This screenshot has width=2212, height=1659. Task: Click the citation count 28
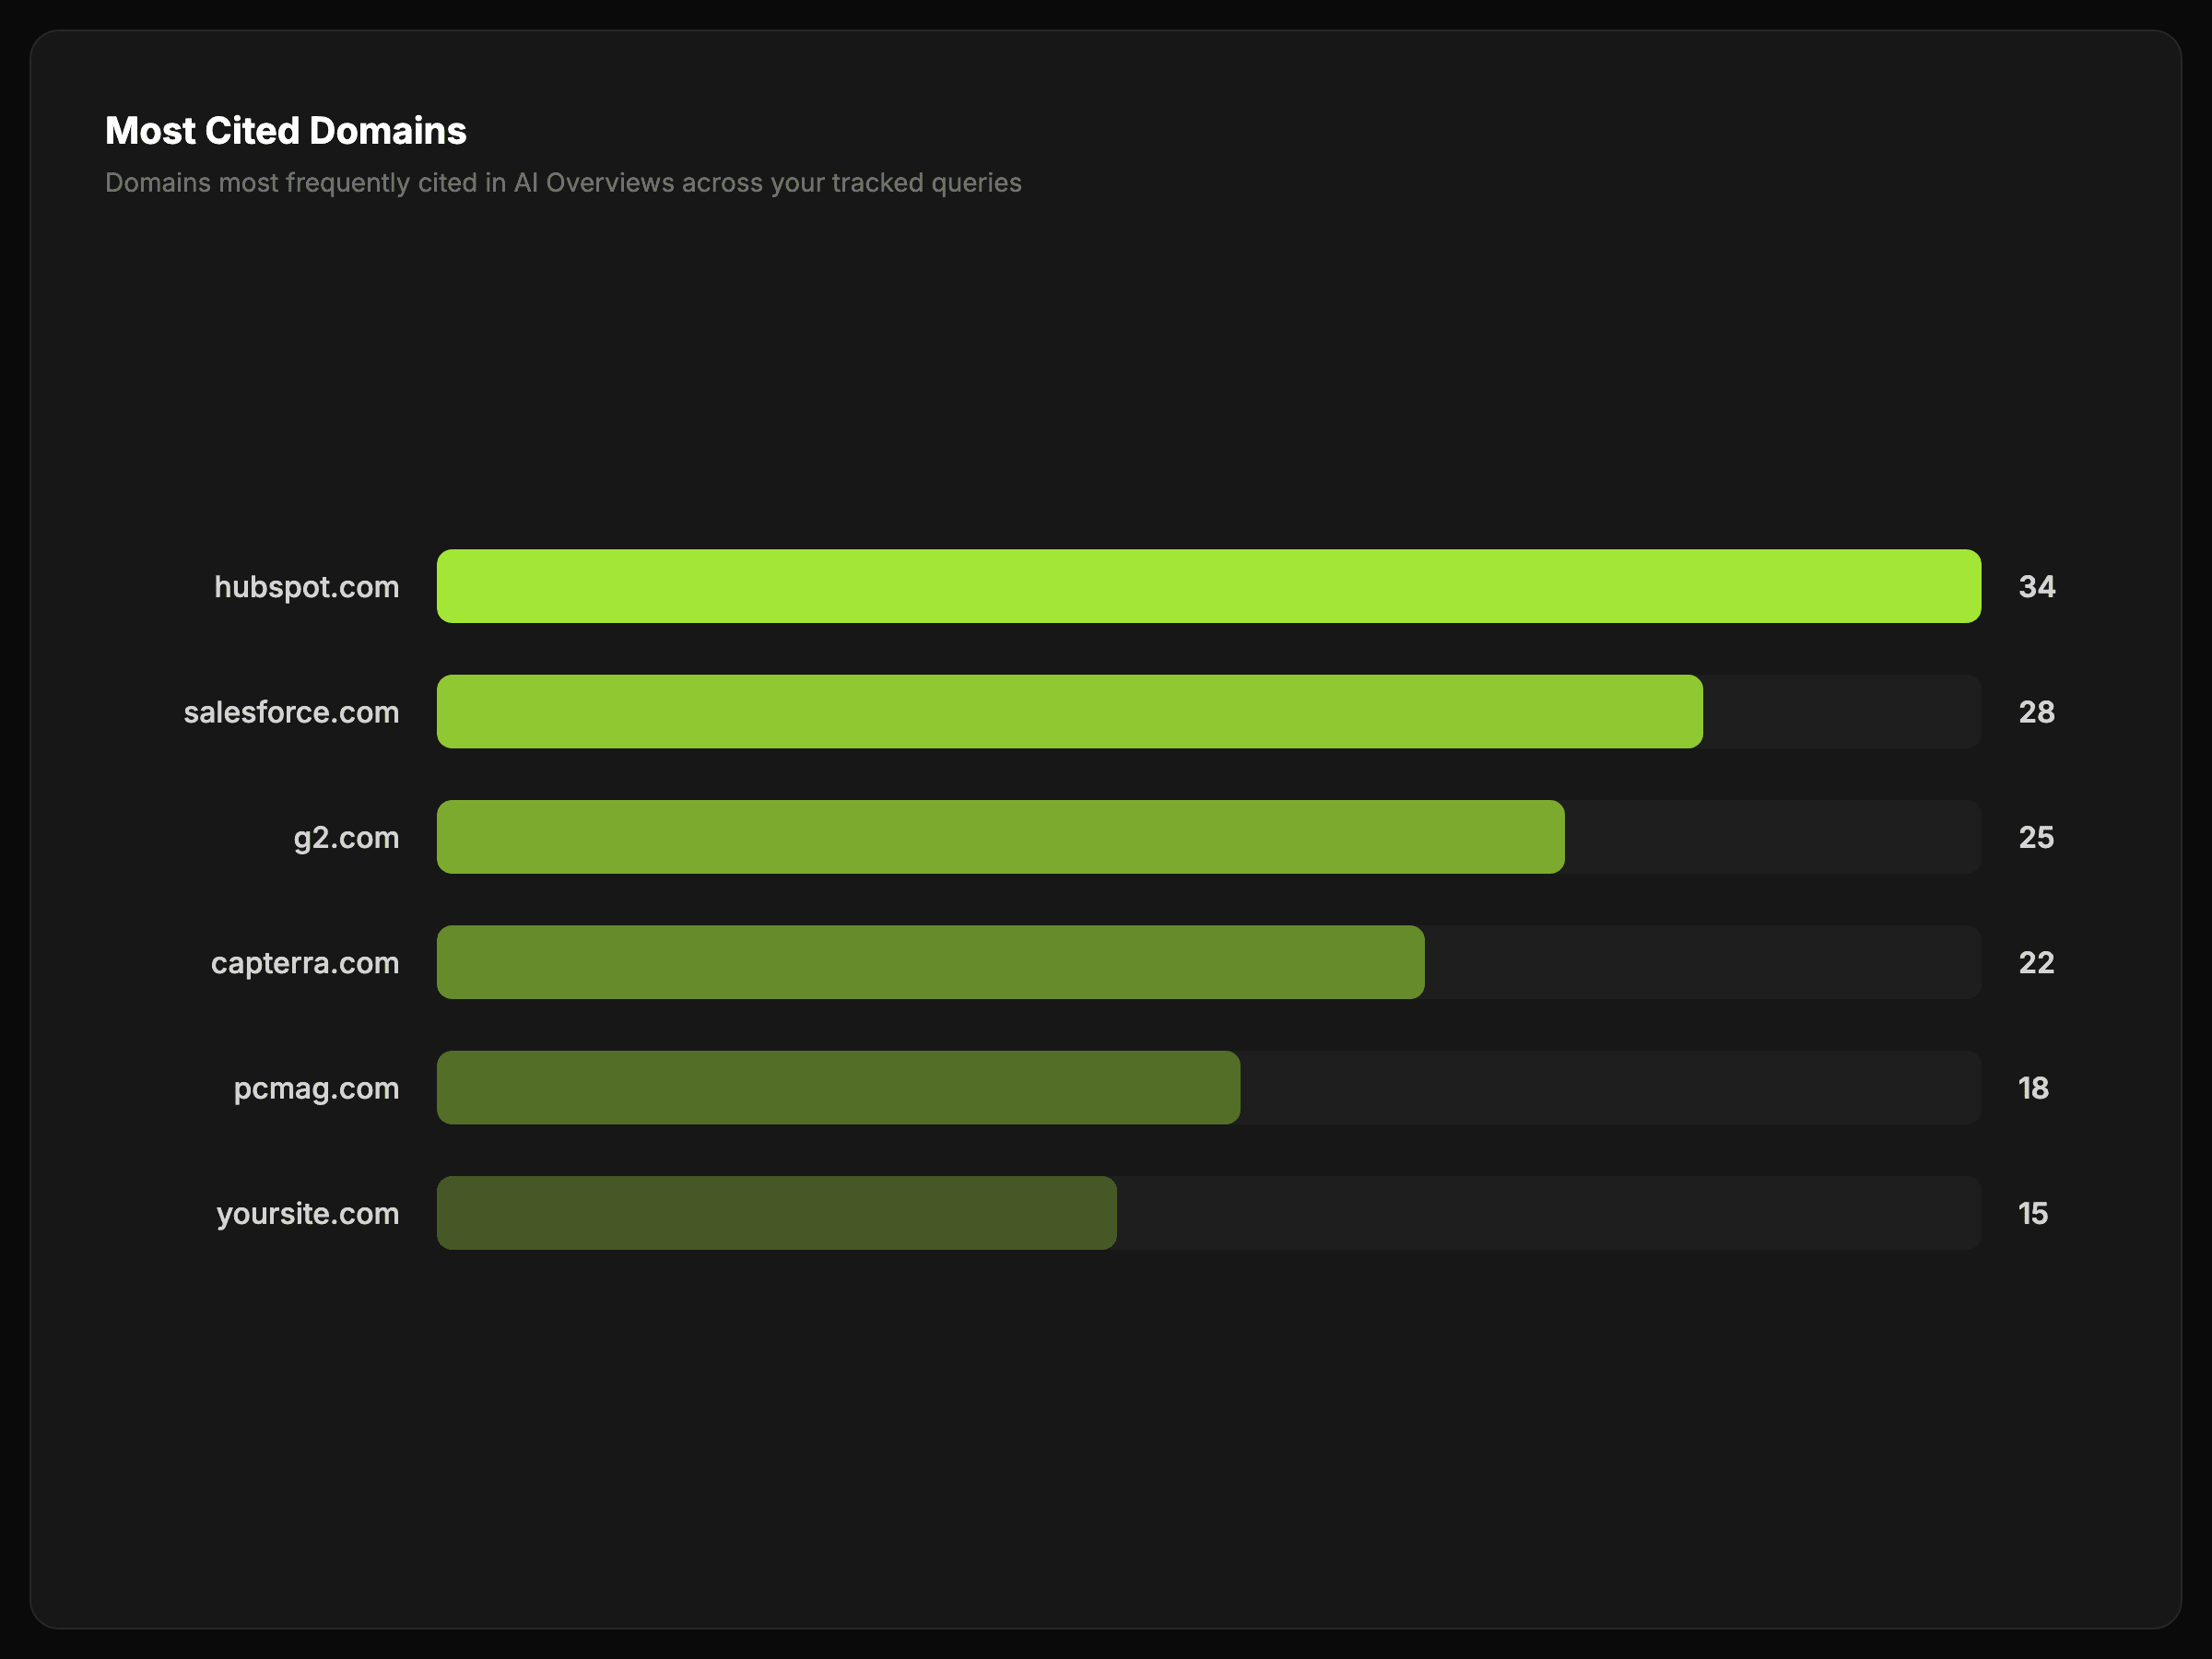coord(2036,712)
